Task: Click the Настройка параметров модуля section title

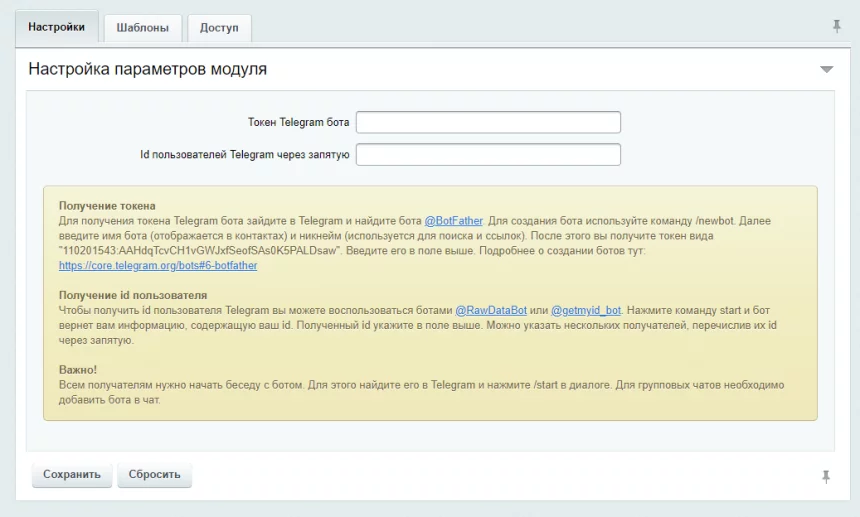Action: [x=147, y=70]
